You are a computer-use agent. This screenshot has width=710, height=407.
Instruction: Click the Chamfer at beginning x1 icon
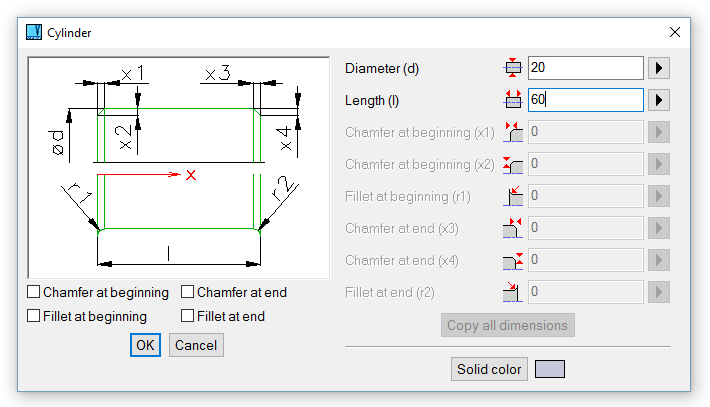[x=513, y=132]
